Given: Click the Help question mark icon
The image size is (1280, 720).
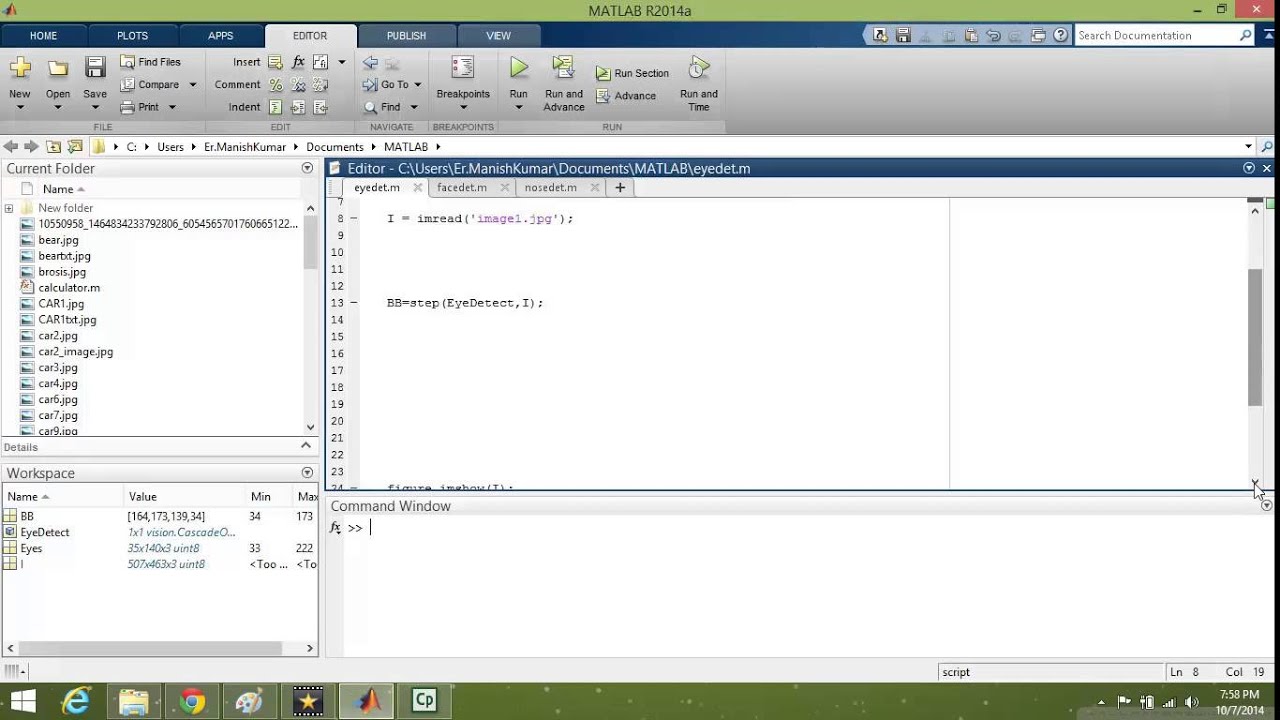Looking at the screenshot, I should (x=1060, y=35).
